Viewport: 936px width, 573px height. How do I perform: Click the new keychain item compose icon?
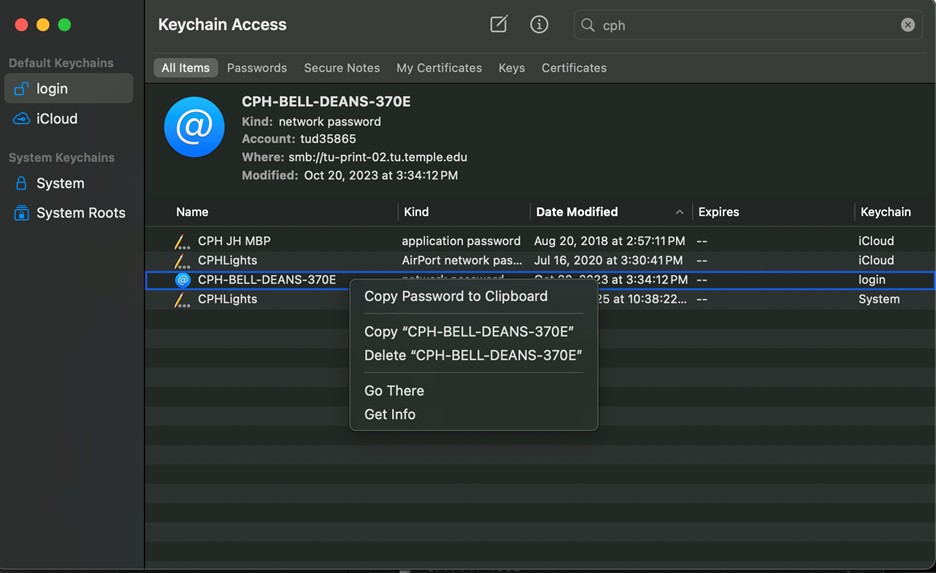point(498,25)
